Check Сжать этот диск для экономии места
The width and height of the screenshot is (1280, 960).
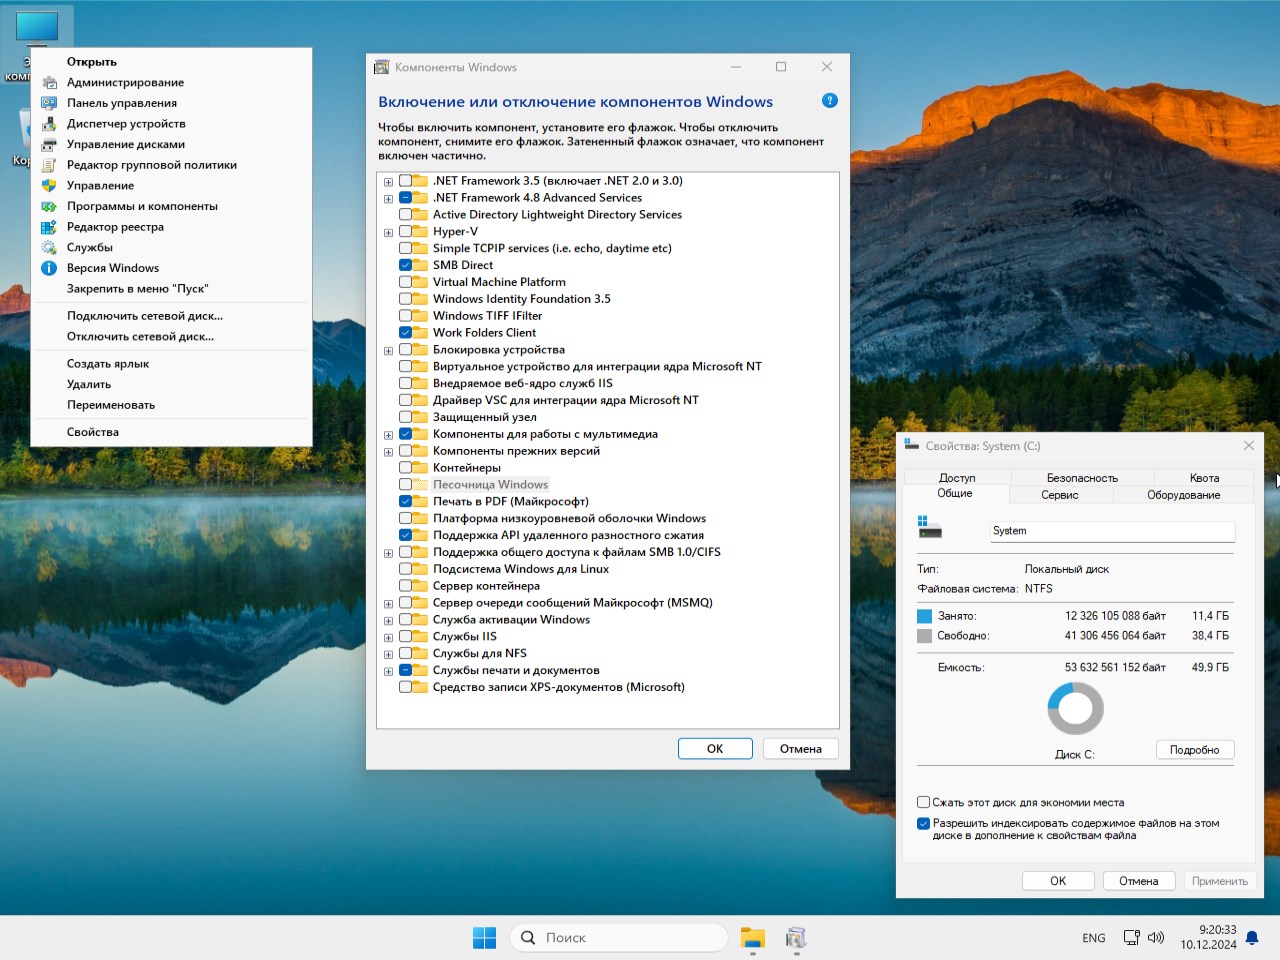click(x=923, y=802)
